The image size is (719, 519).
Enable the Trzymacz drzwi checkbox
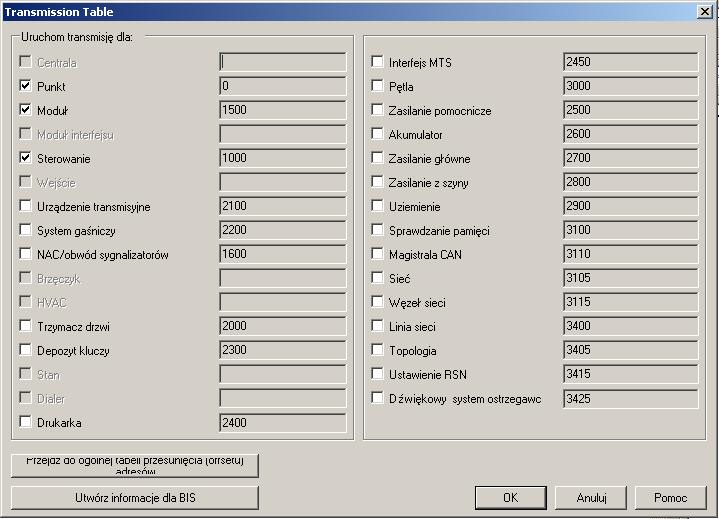pos(26,326)
